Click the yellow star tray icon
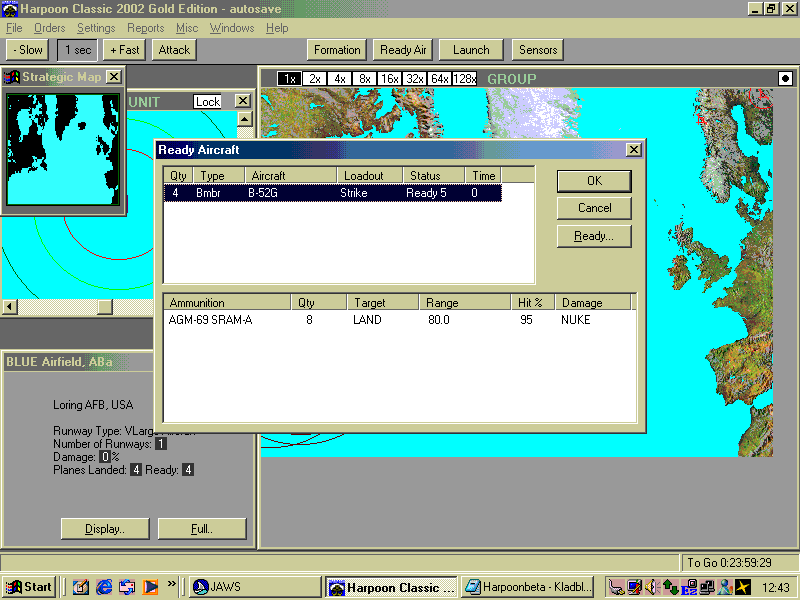 [x=742, y=587]
